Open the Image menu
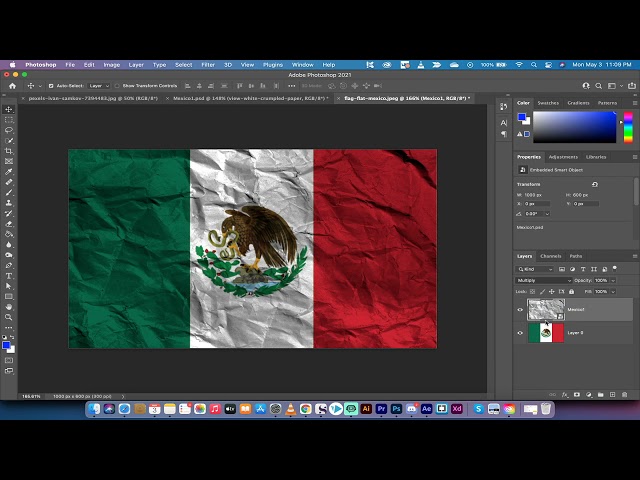 pos(111,65)
